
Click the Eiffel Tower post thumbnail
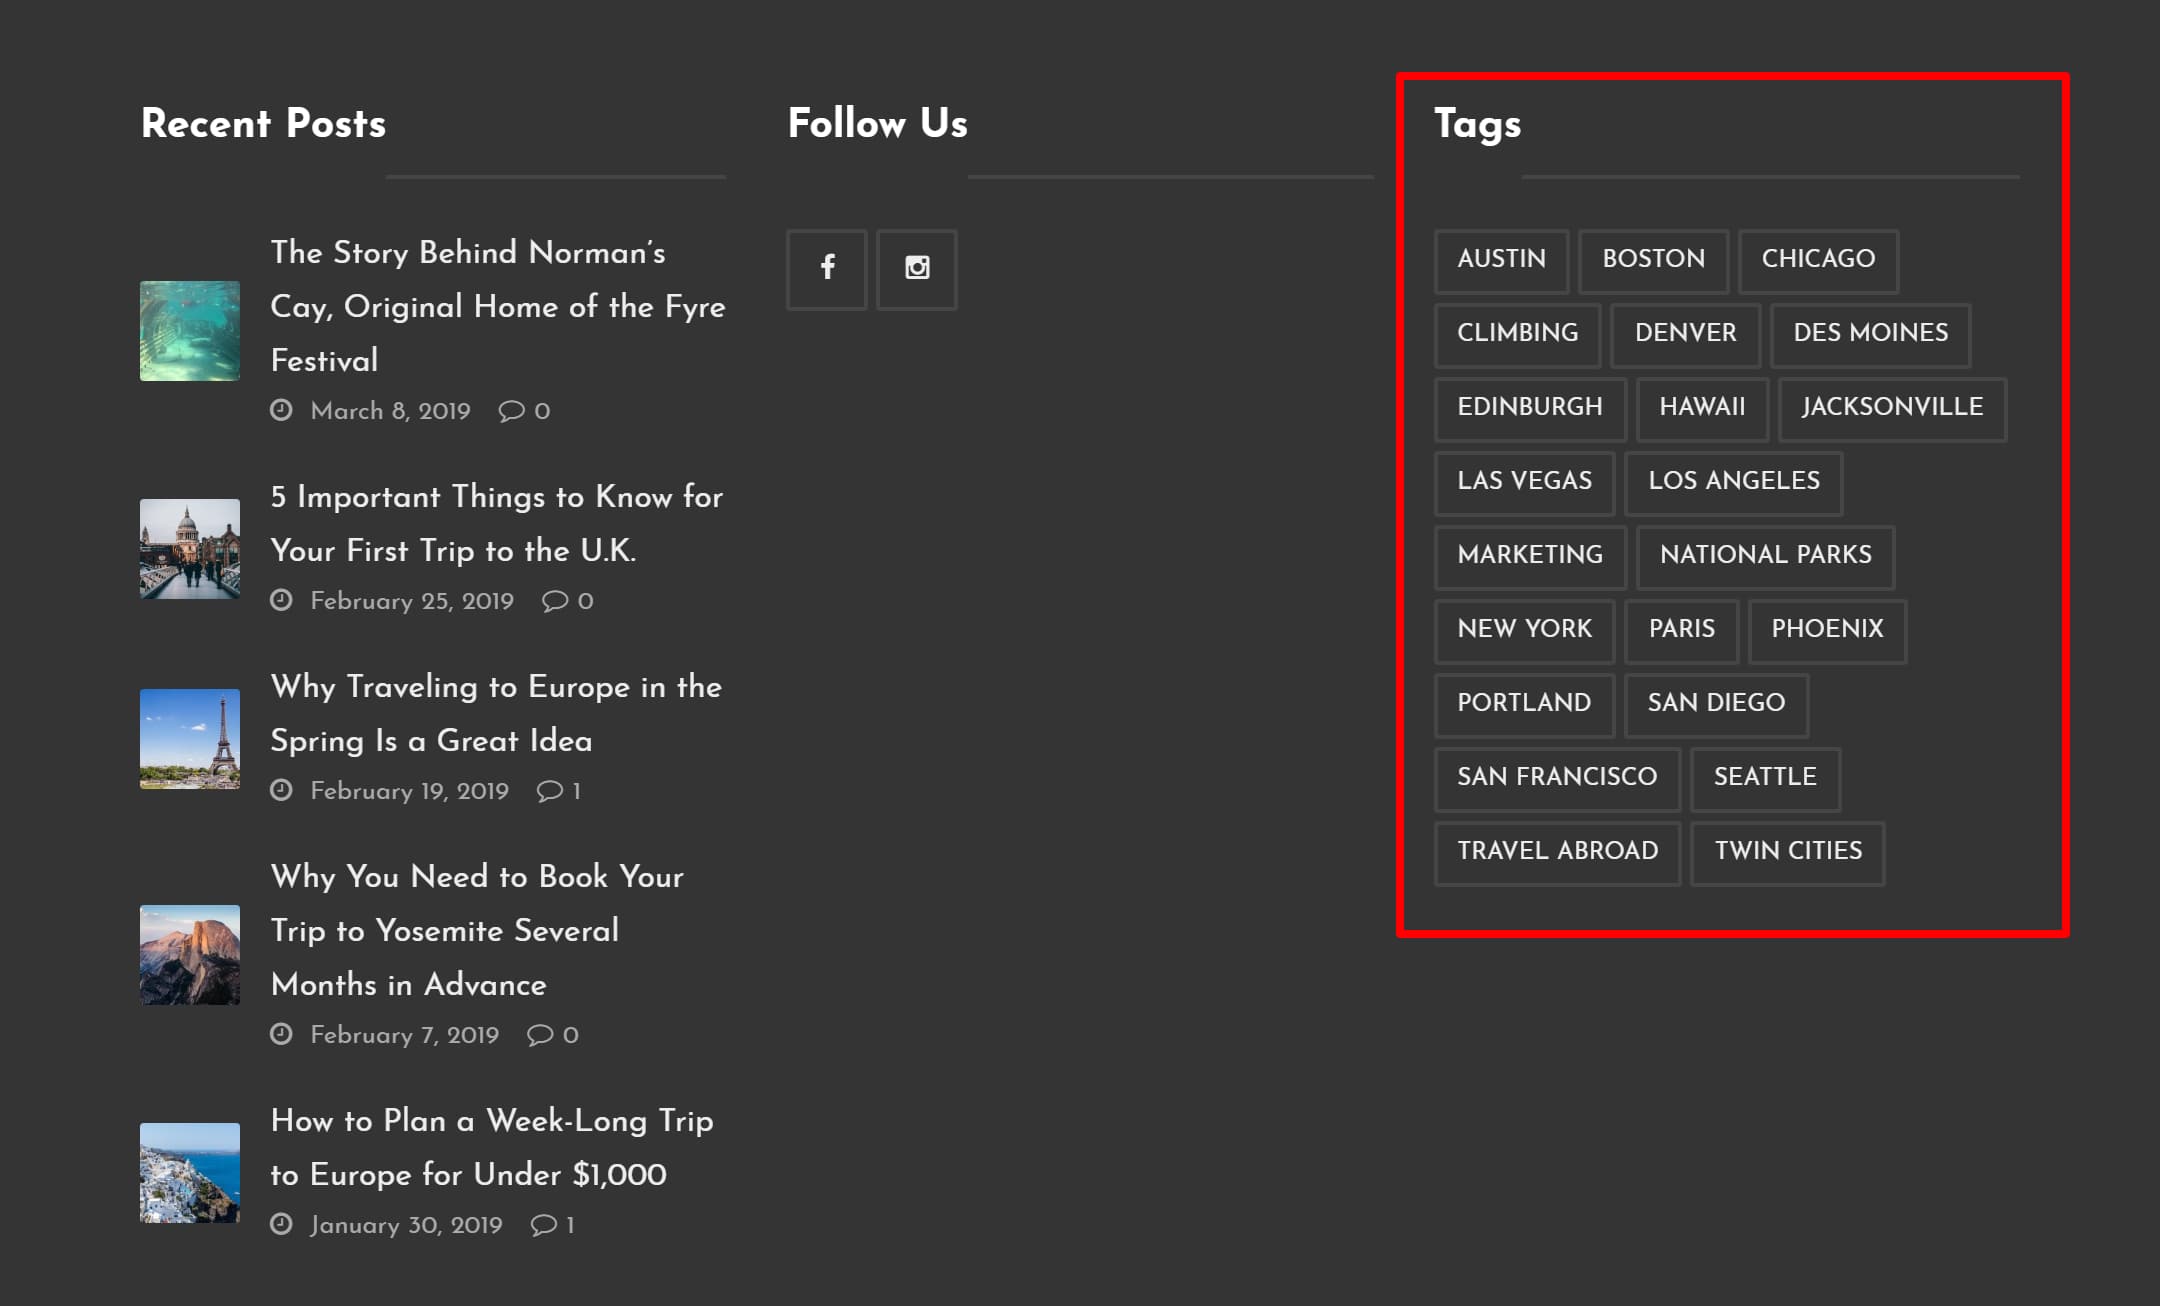click(x=189, y=740)
